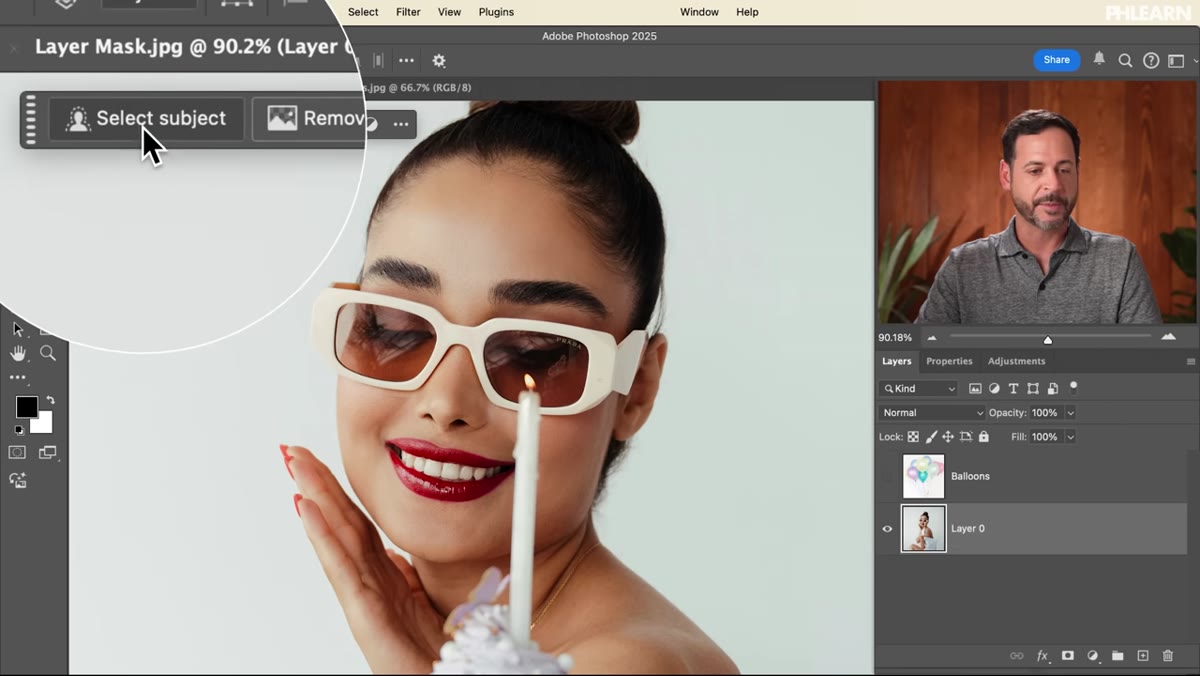1200x676 pixels.
Task: Click the Navigator 90.18% zoom field
Action: 895,338
